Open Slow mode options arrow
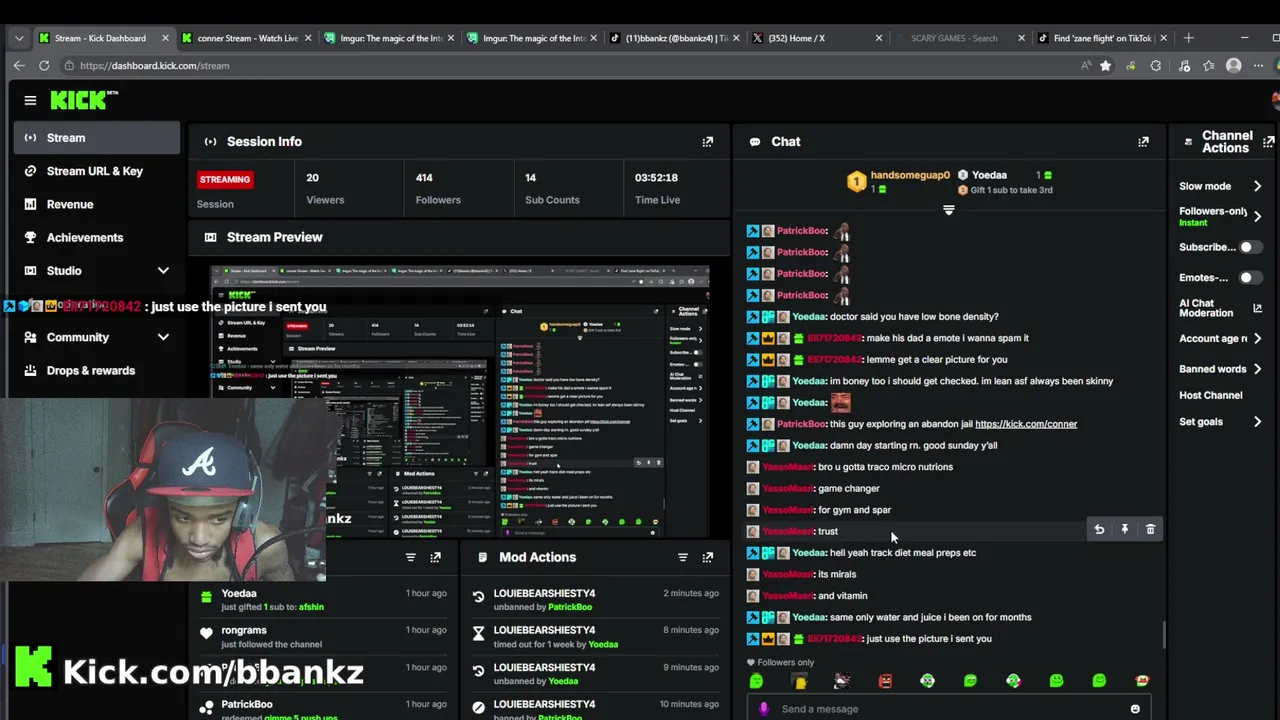 coord(1257,186)
